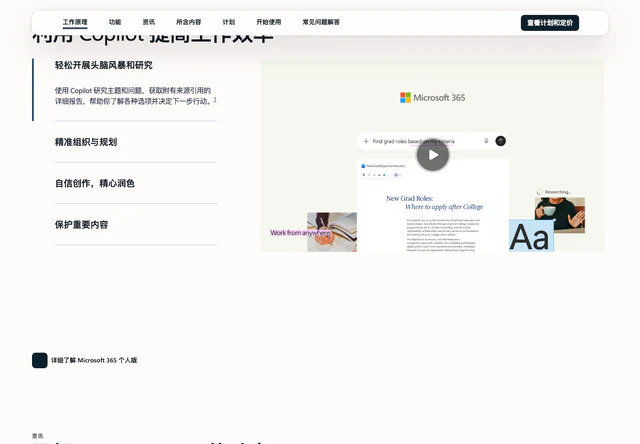Click the 'Work from anywhere' text
Image resolution: width=640 pixels, height=444 pixels.
coord(300,233)
